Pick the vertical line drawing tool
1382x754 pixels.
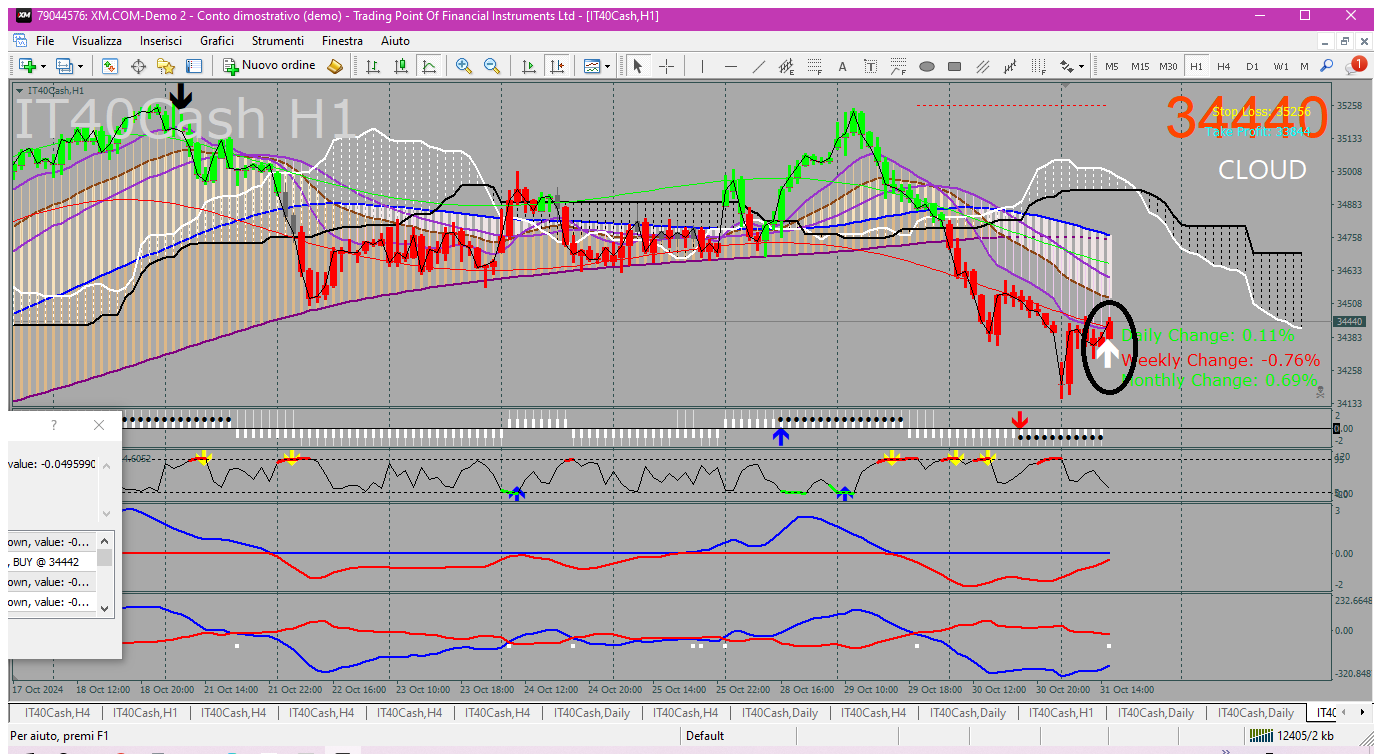click(703, 66)
